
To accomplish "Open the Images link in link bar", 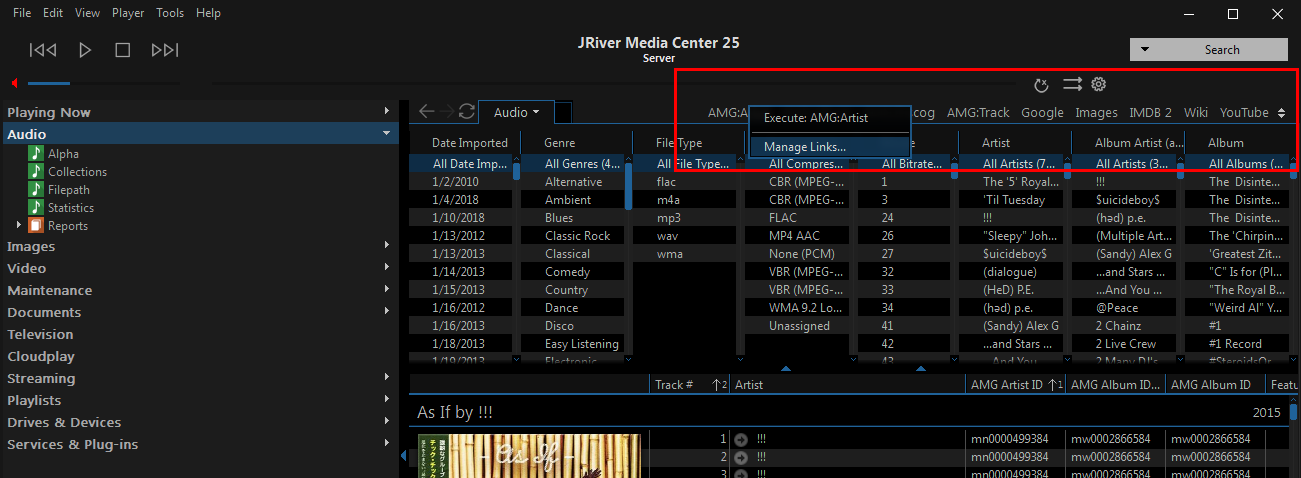I will [1096, 113].
